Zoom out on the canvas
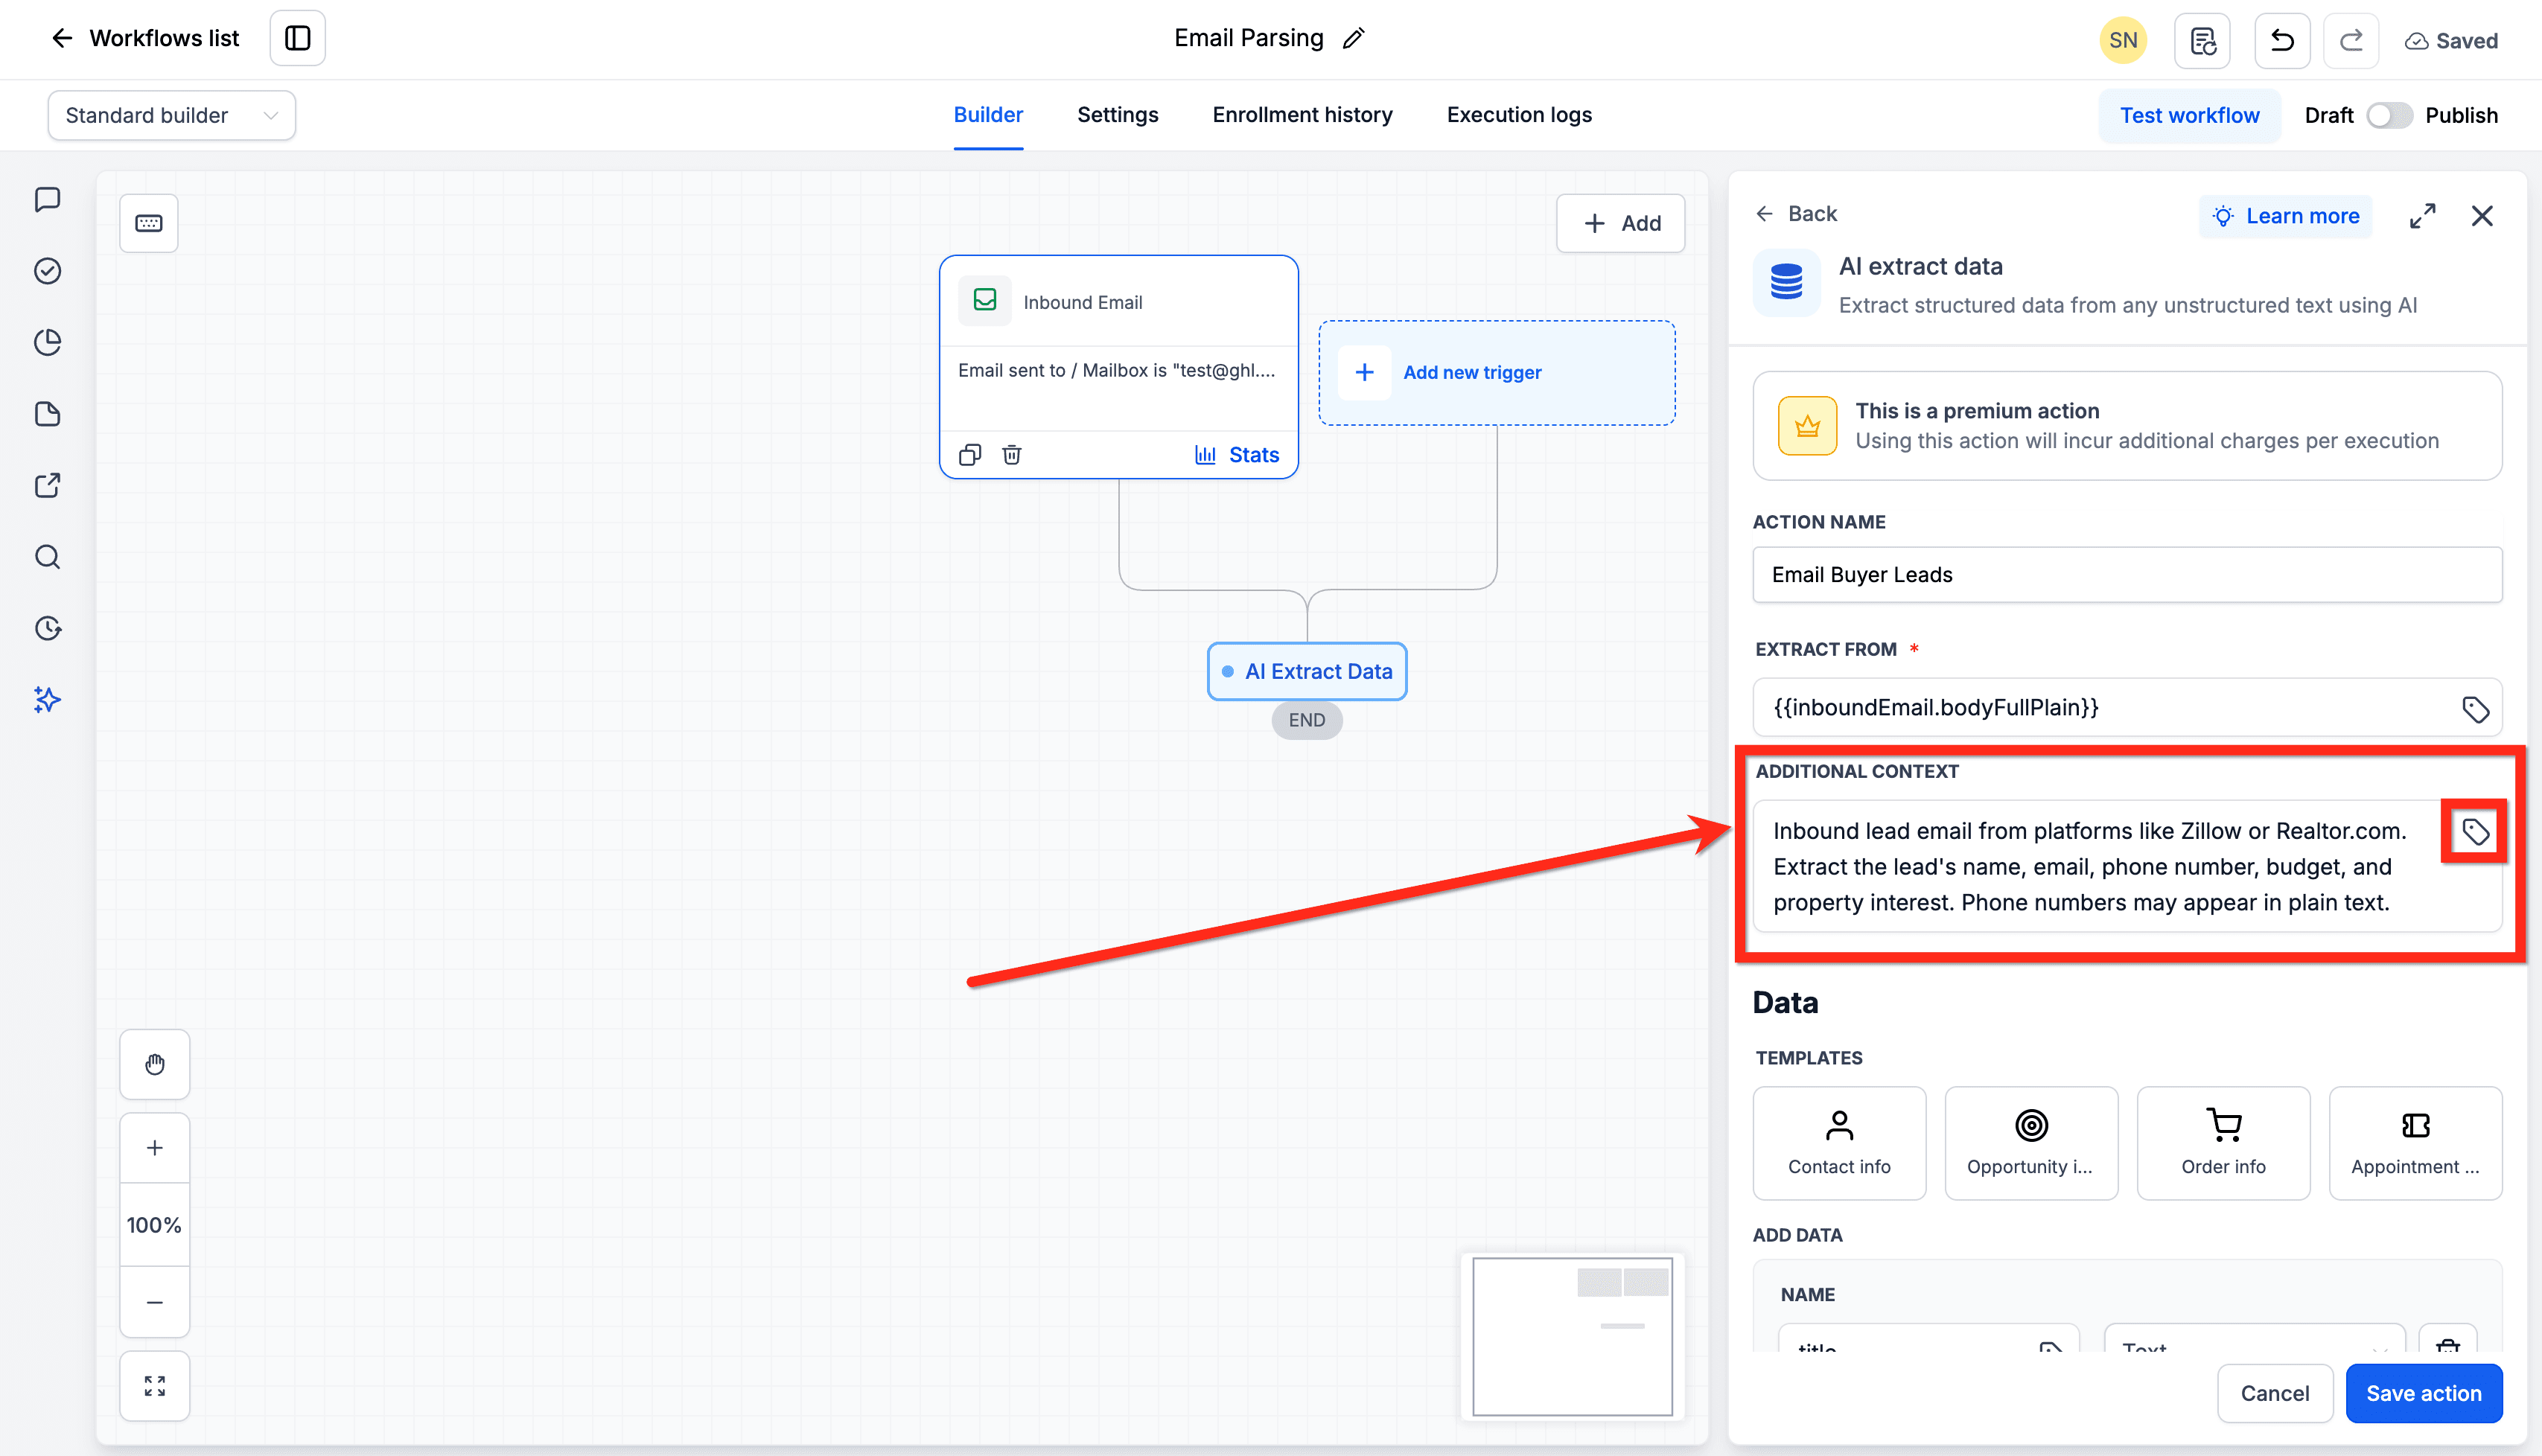This screenshot has width=2542, height=1456. coord(154,1302)
